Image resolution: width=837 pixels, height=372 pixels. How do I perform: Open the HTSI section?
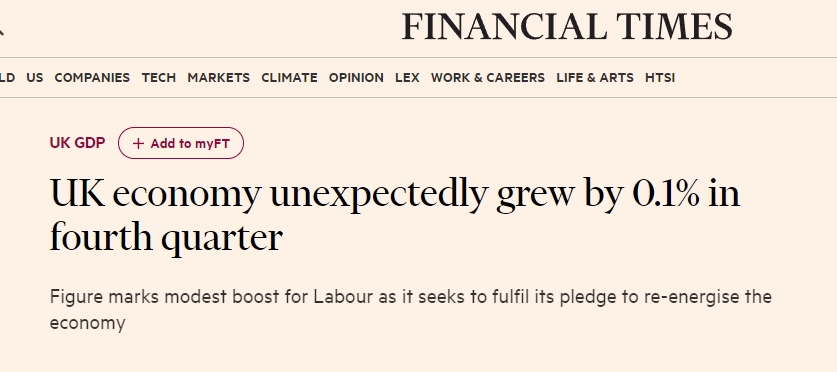click(660, 78)
